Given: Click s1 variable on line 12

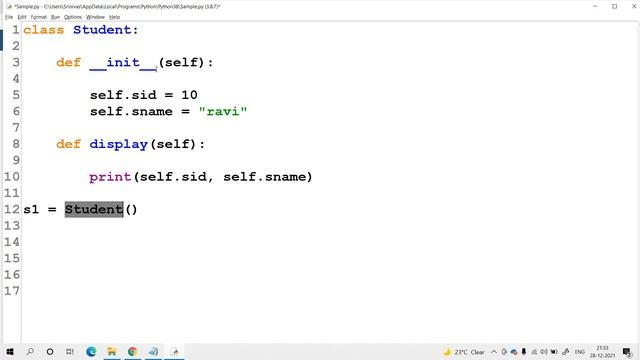Looking at the screenshot, I should [31, 209].
